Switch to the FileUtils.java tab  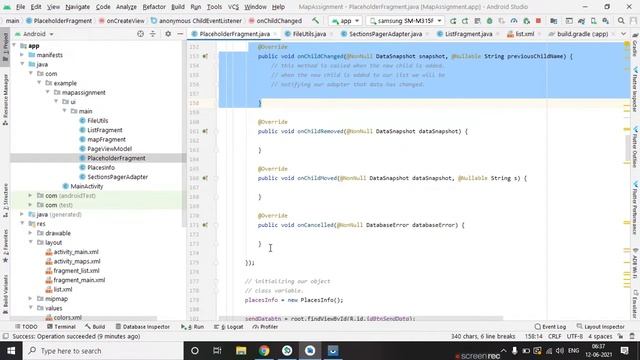point(309,34)
